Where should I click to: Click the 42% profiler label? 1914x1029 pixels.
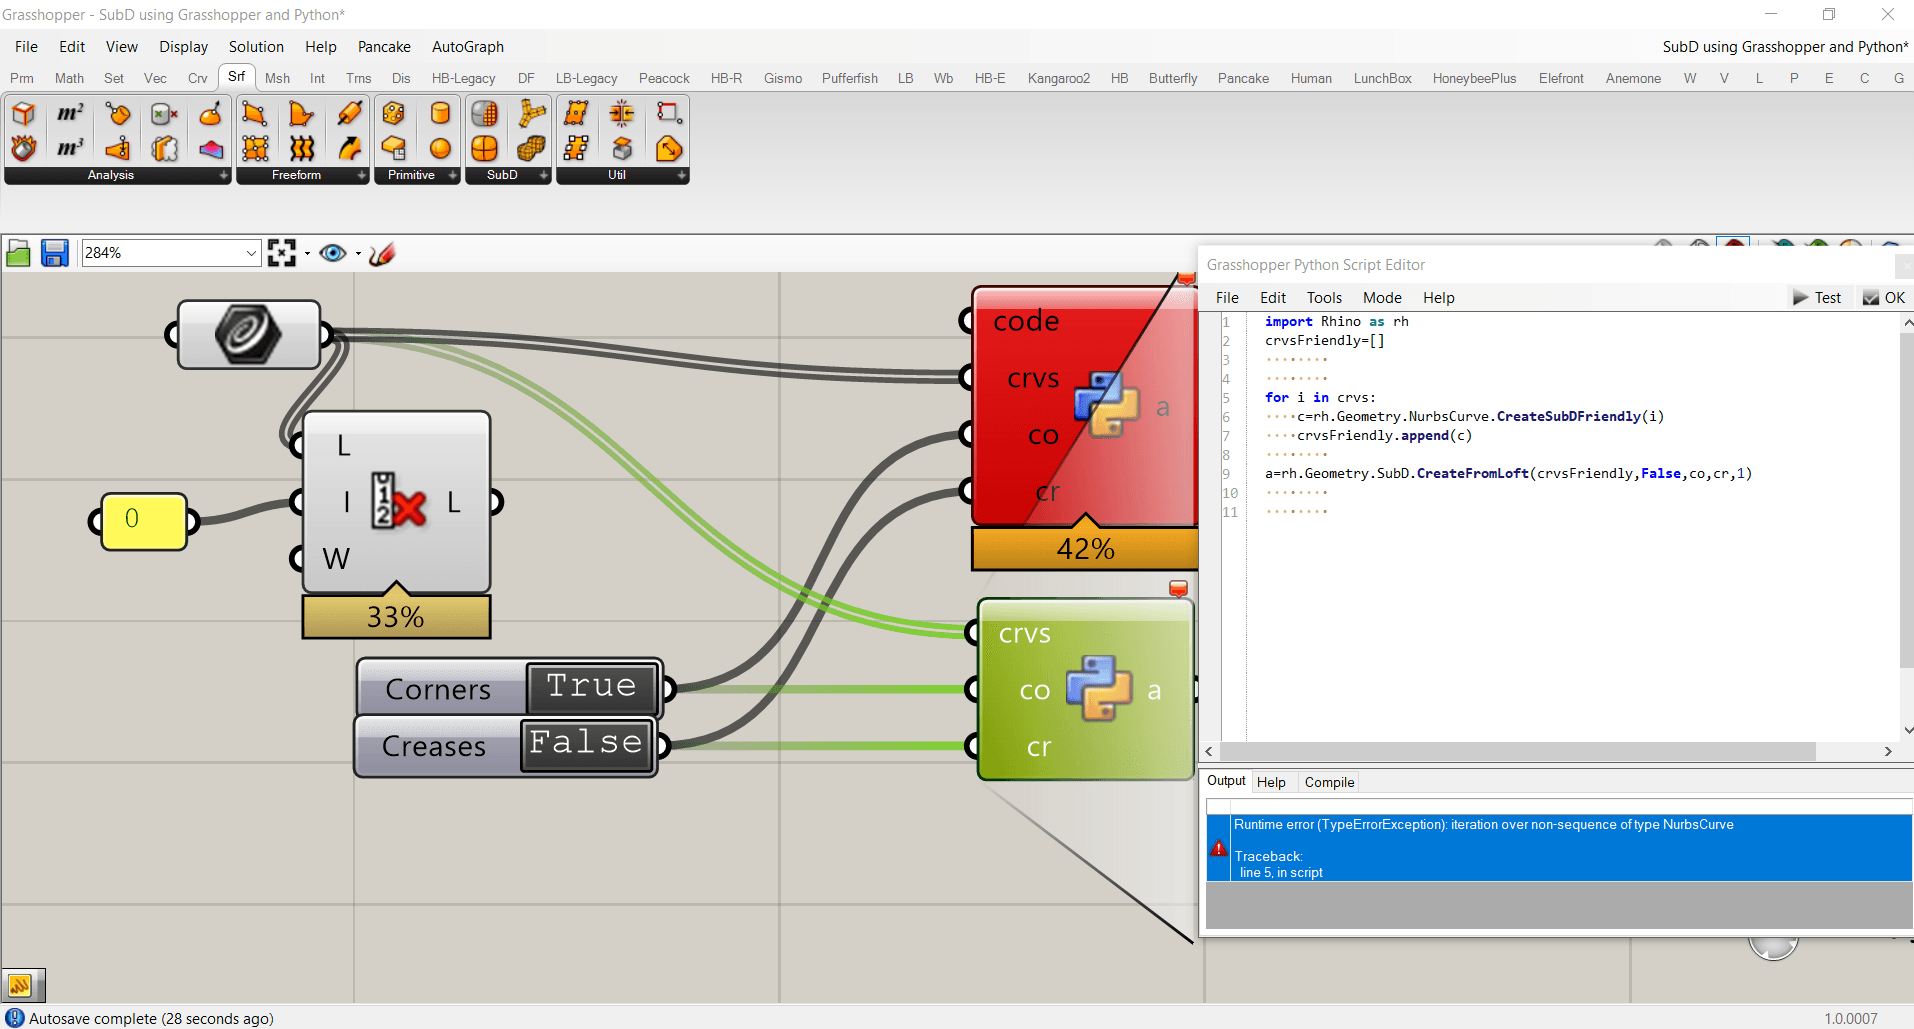click(x=1085, y=549)
